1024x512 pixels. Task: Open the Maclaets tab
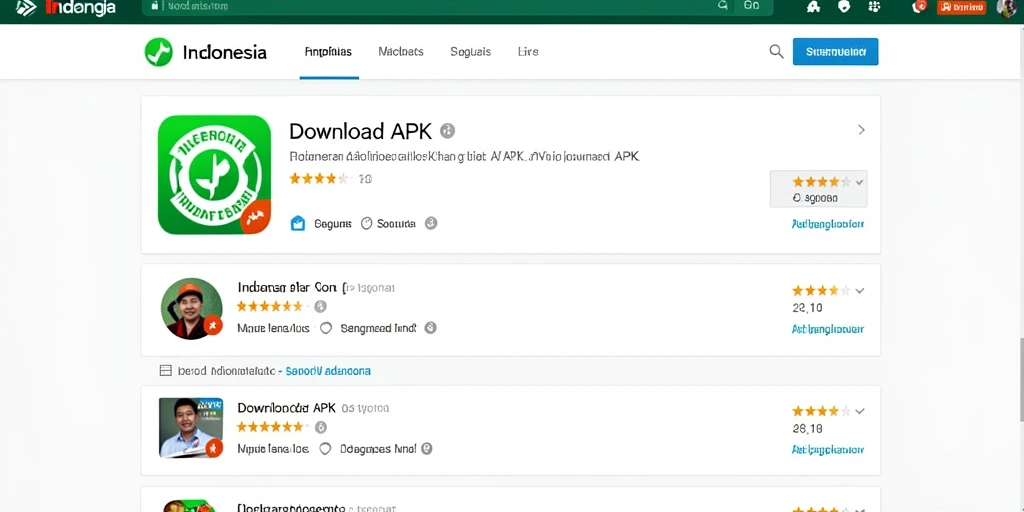click(401, 52)
